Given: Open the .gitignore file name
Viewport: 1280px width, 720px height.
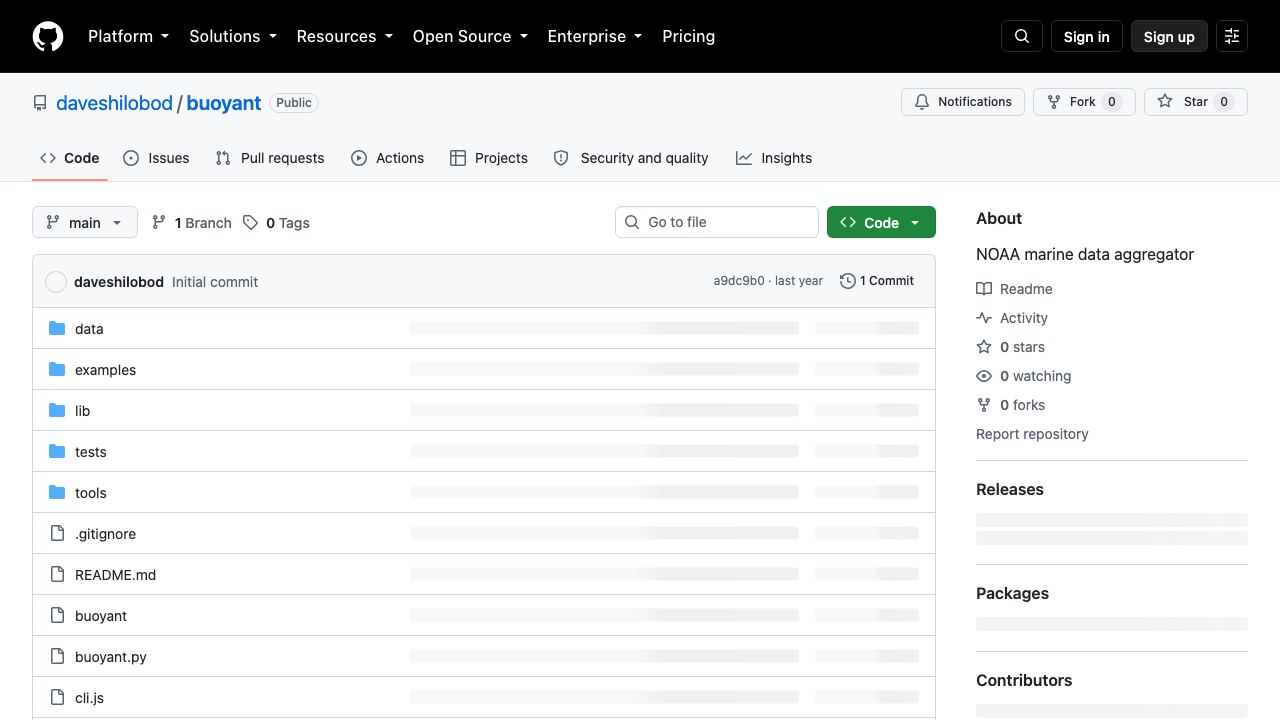Looking at the screenshot, I should click(105, 534).
